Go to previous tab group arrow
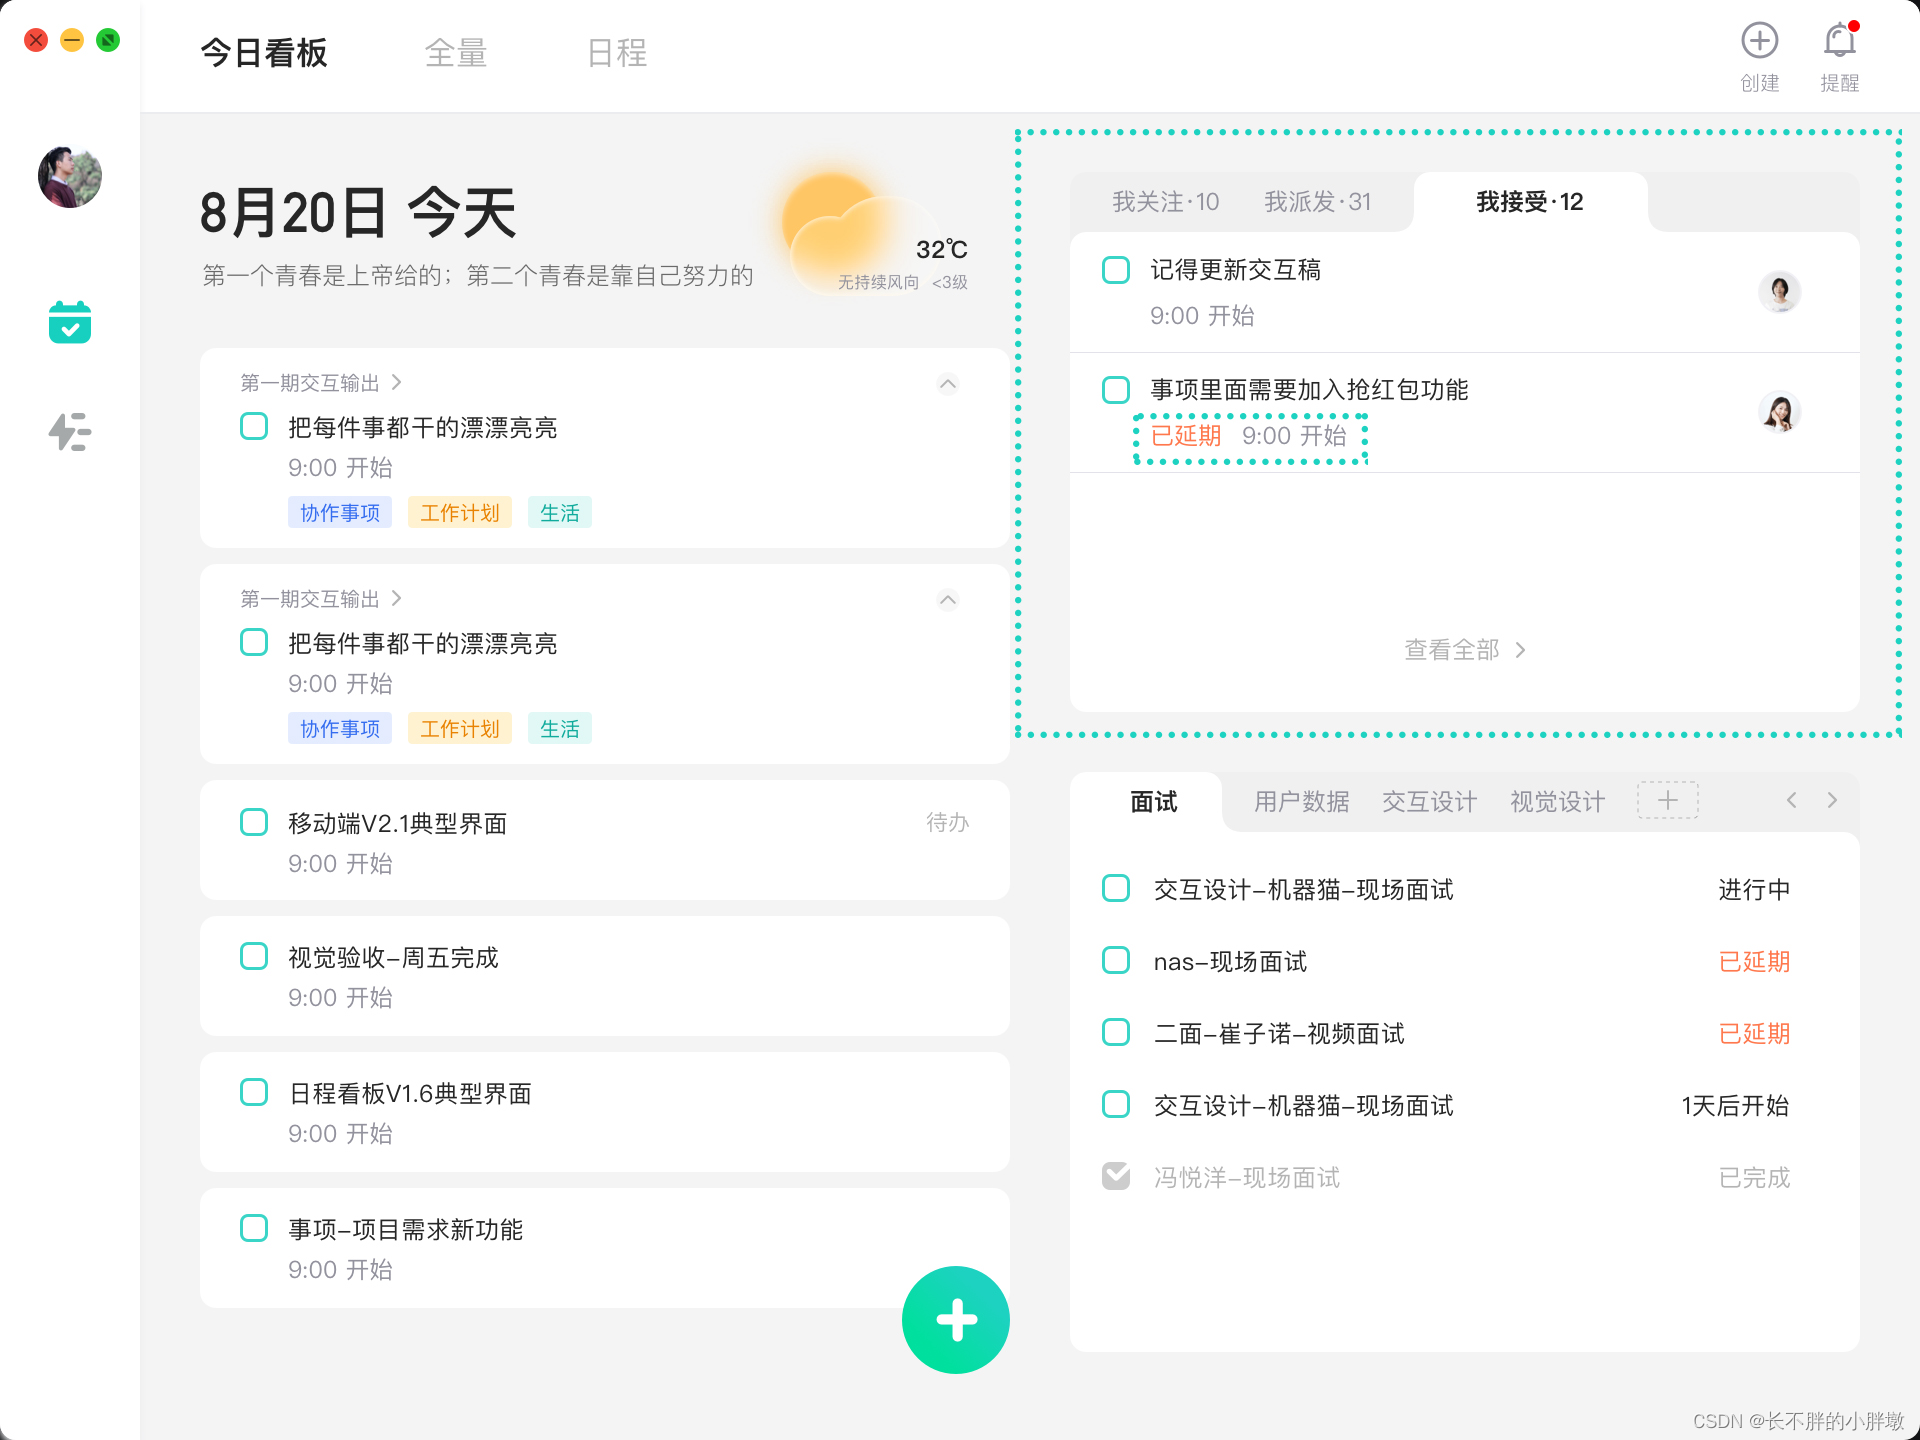The height and width of the screenshot is (1440, 1920). 1792,800
